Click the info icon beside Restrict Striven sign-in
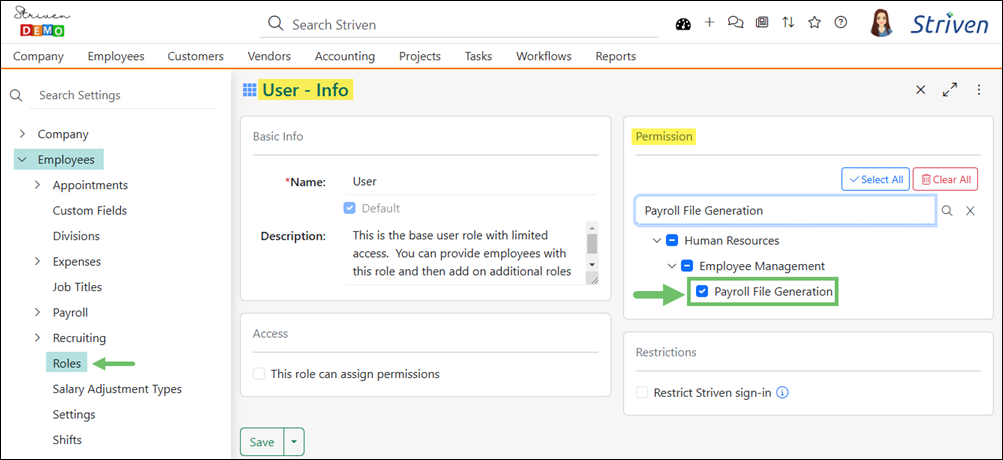This screenshot has height=460, width=1003. [x=782, y=392]
